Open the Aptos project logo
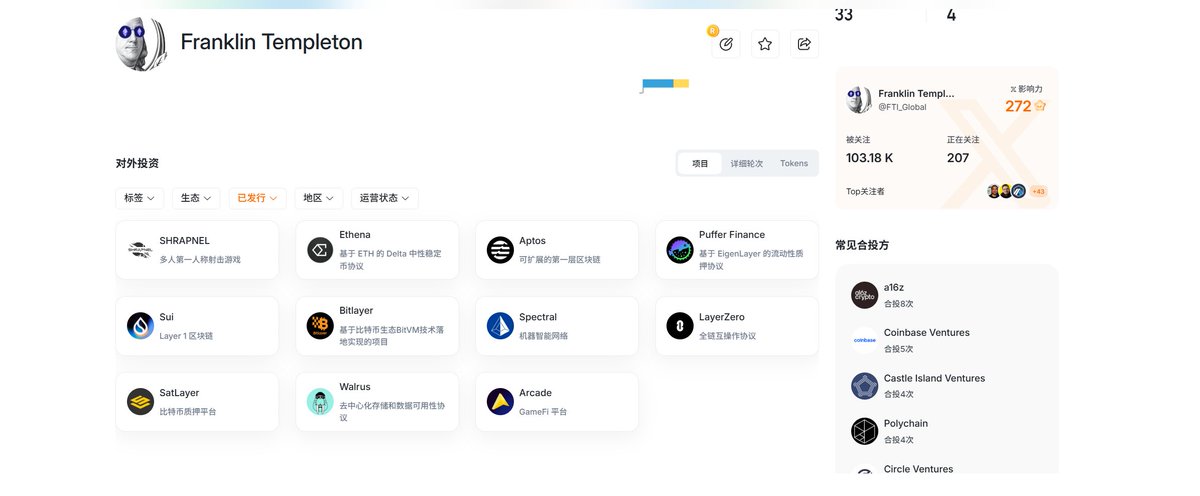The width and height of the screenshot is (1200, 496). point(500,250)
